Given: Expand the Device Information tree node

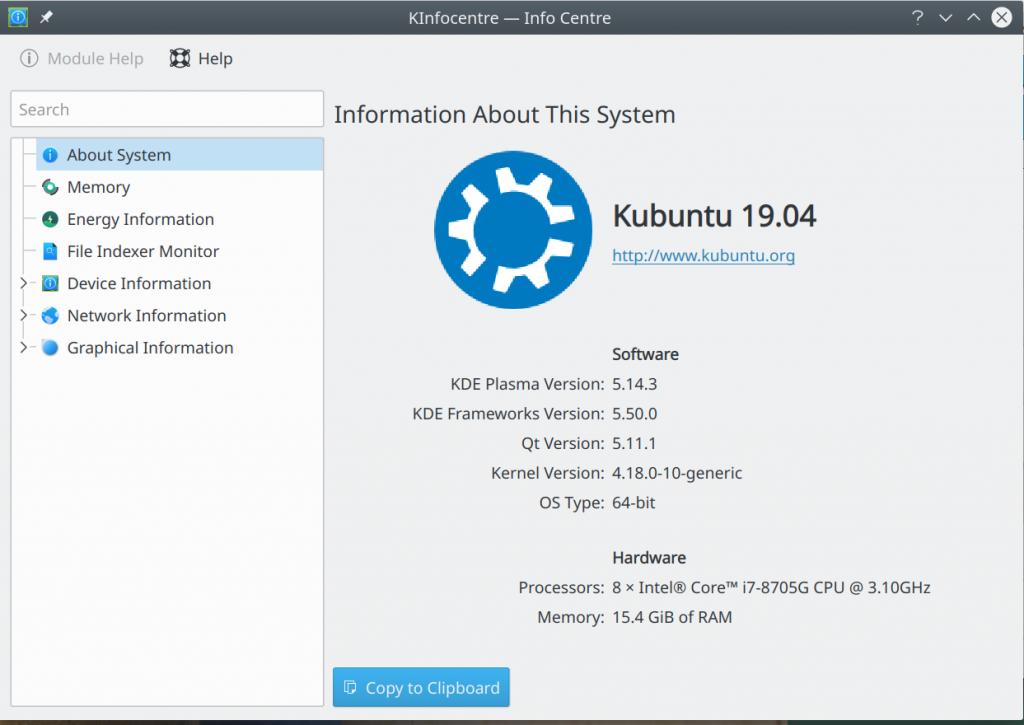Looking at the screenshot, I should (x=24, y=284).
